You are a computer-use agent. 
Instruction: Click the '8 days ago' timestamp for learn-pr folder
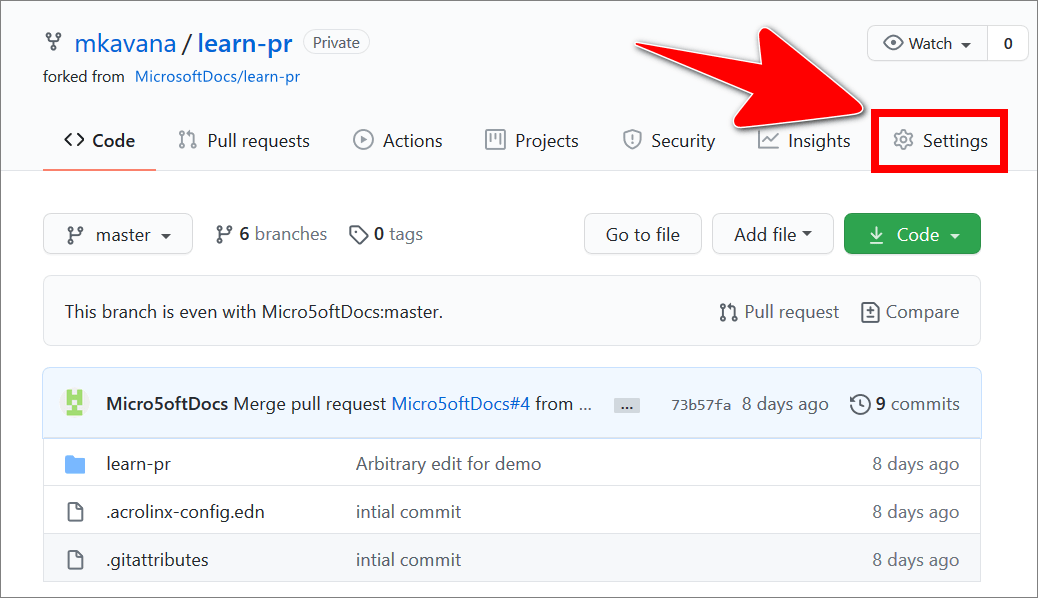[x=916, y=464]
